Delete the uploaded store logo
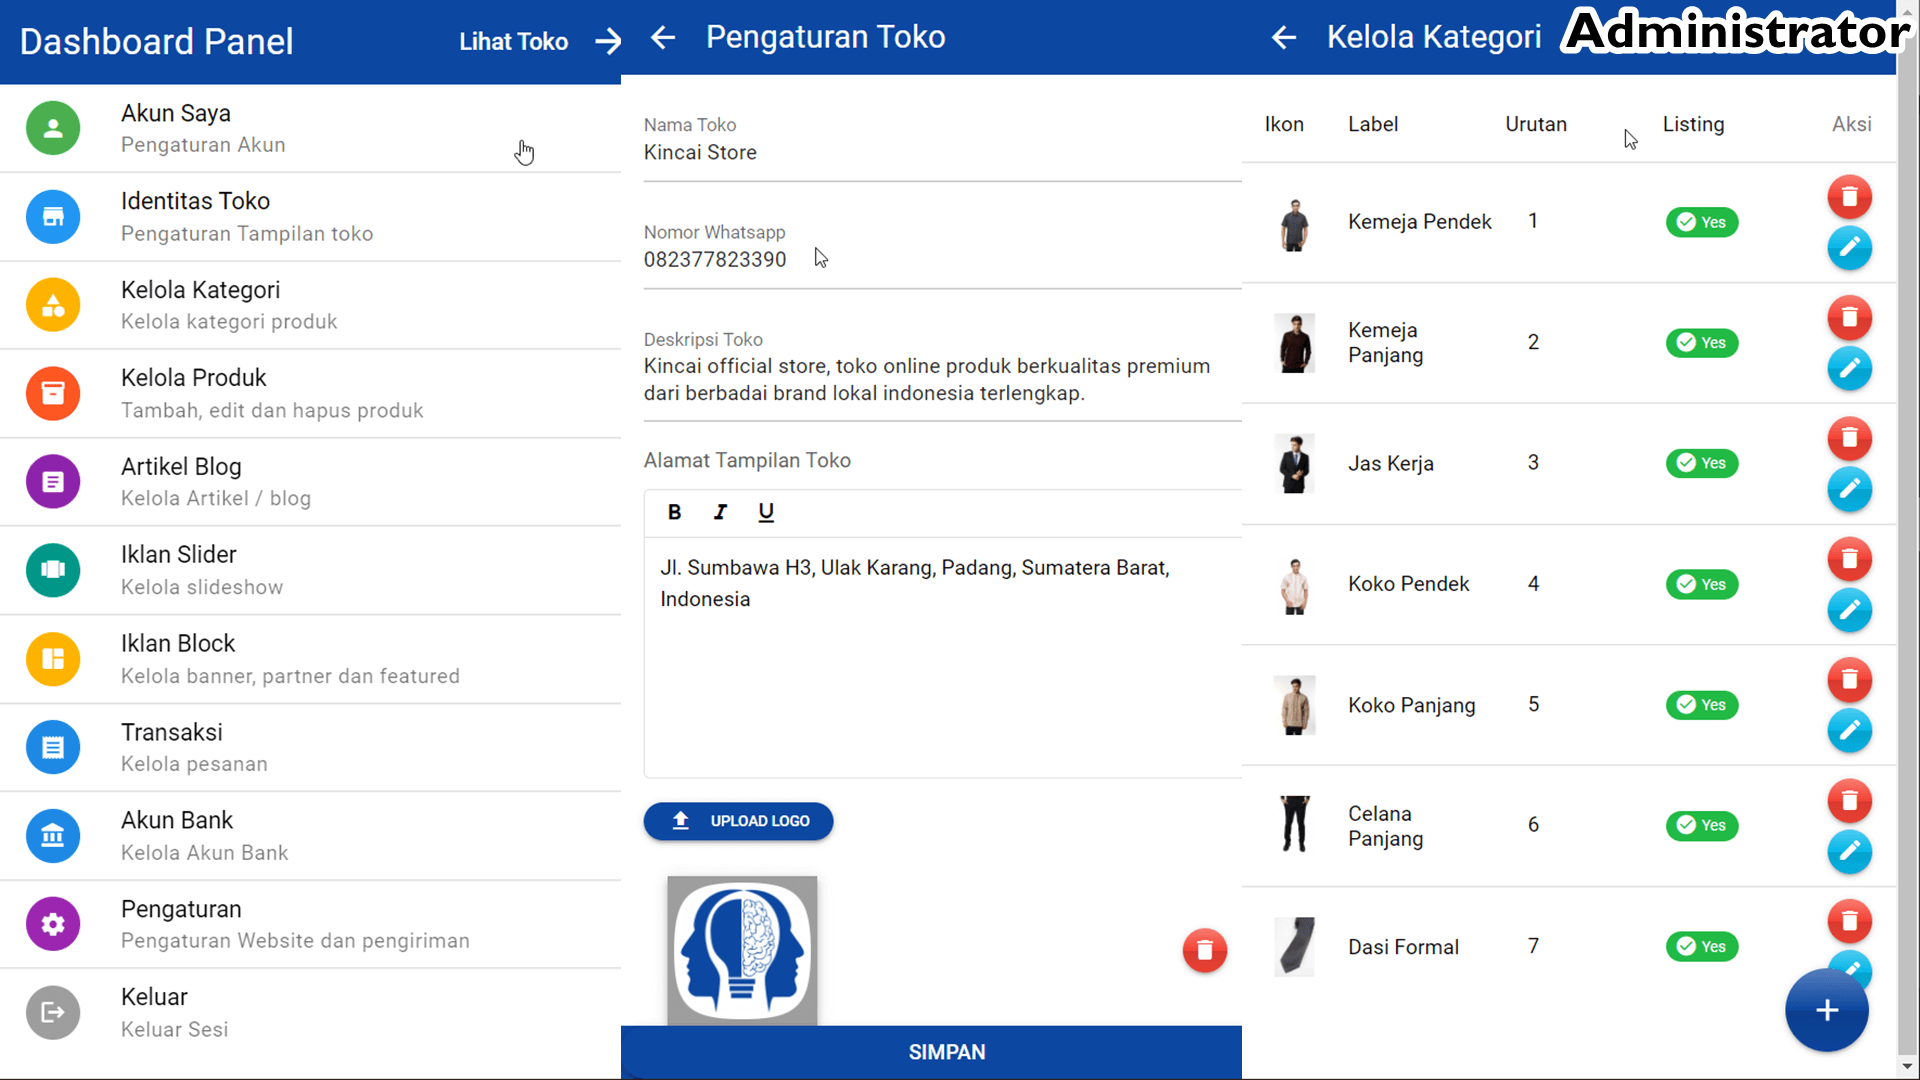Screen dimensions: 1920x1080 [x=1204, y=950]
